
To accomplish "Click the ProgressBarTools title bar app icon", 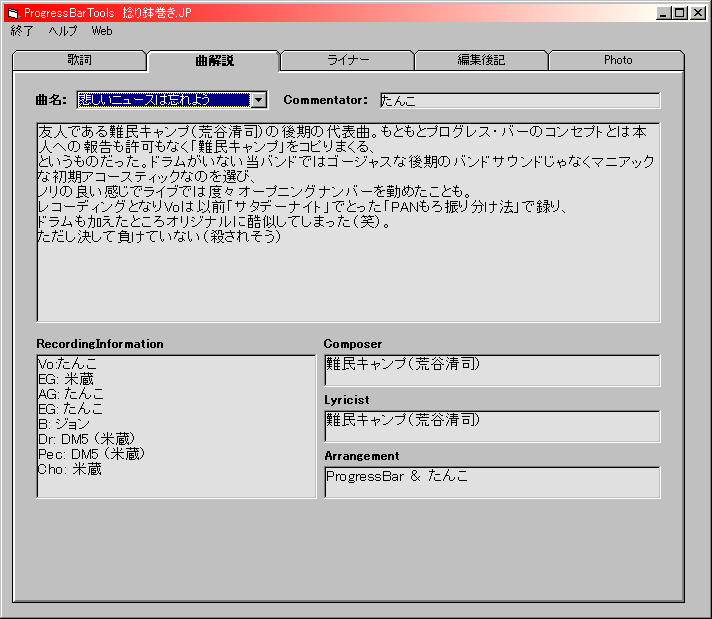I will [x=14, y=13].
